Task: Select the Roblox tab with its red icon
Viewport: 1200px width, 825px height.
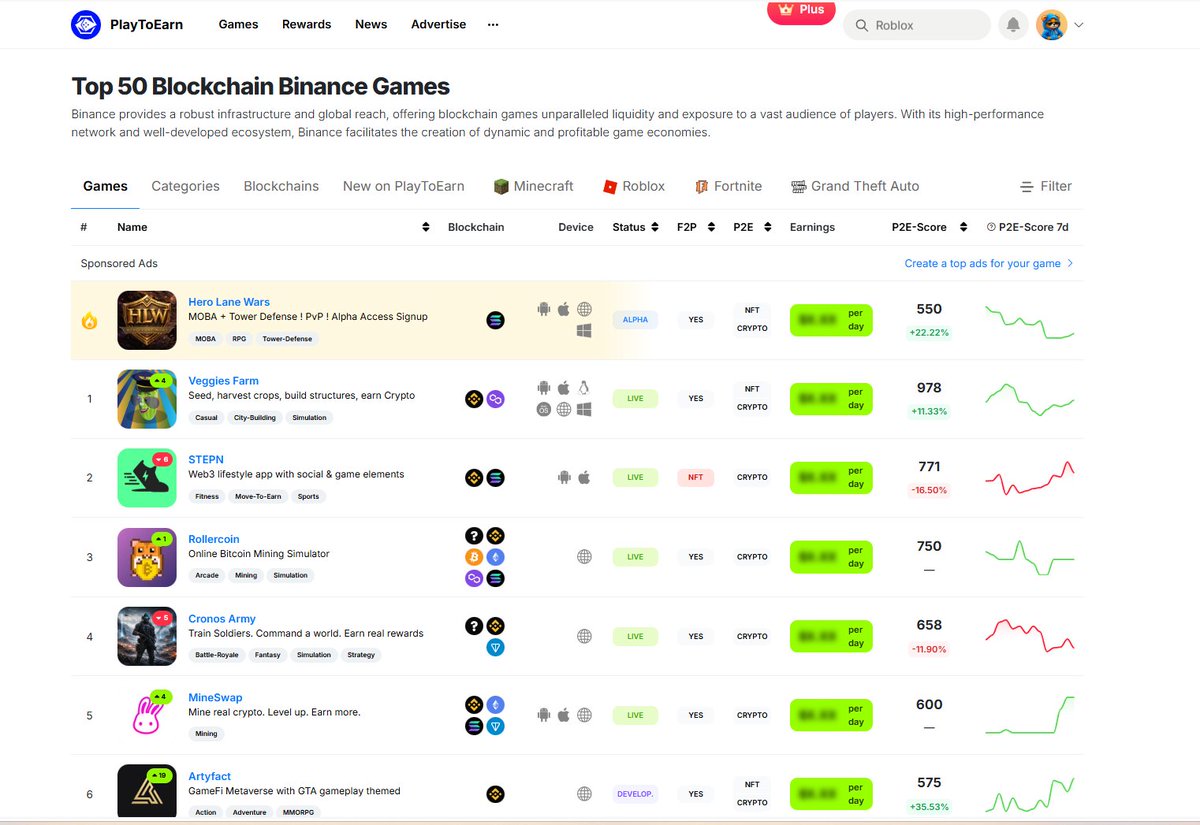Action: tap(634, 186)
